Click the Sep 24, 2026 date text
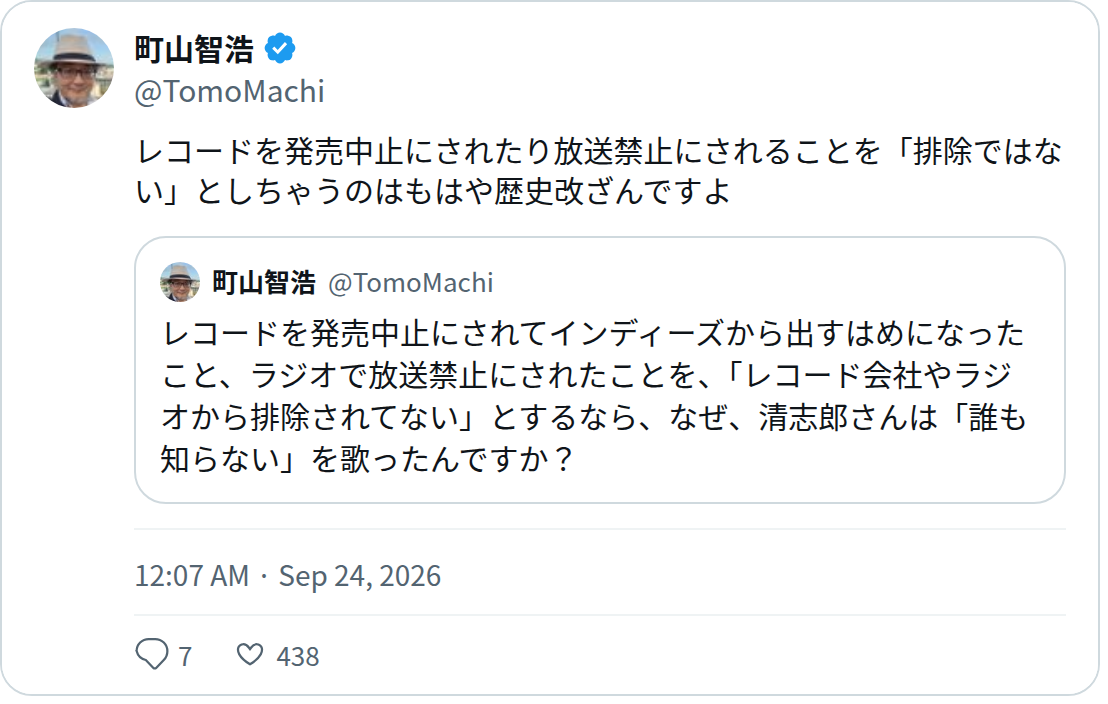The height and width of the screenshot is (704, 1108). pyautogui.click(x=360, y=576)
